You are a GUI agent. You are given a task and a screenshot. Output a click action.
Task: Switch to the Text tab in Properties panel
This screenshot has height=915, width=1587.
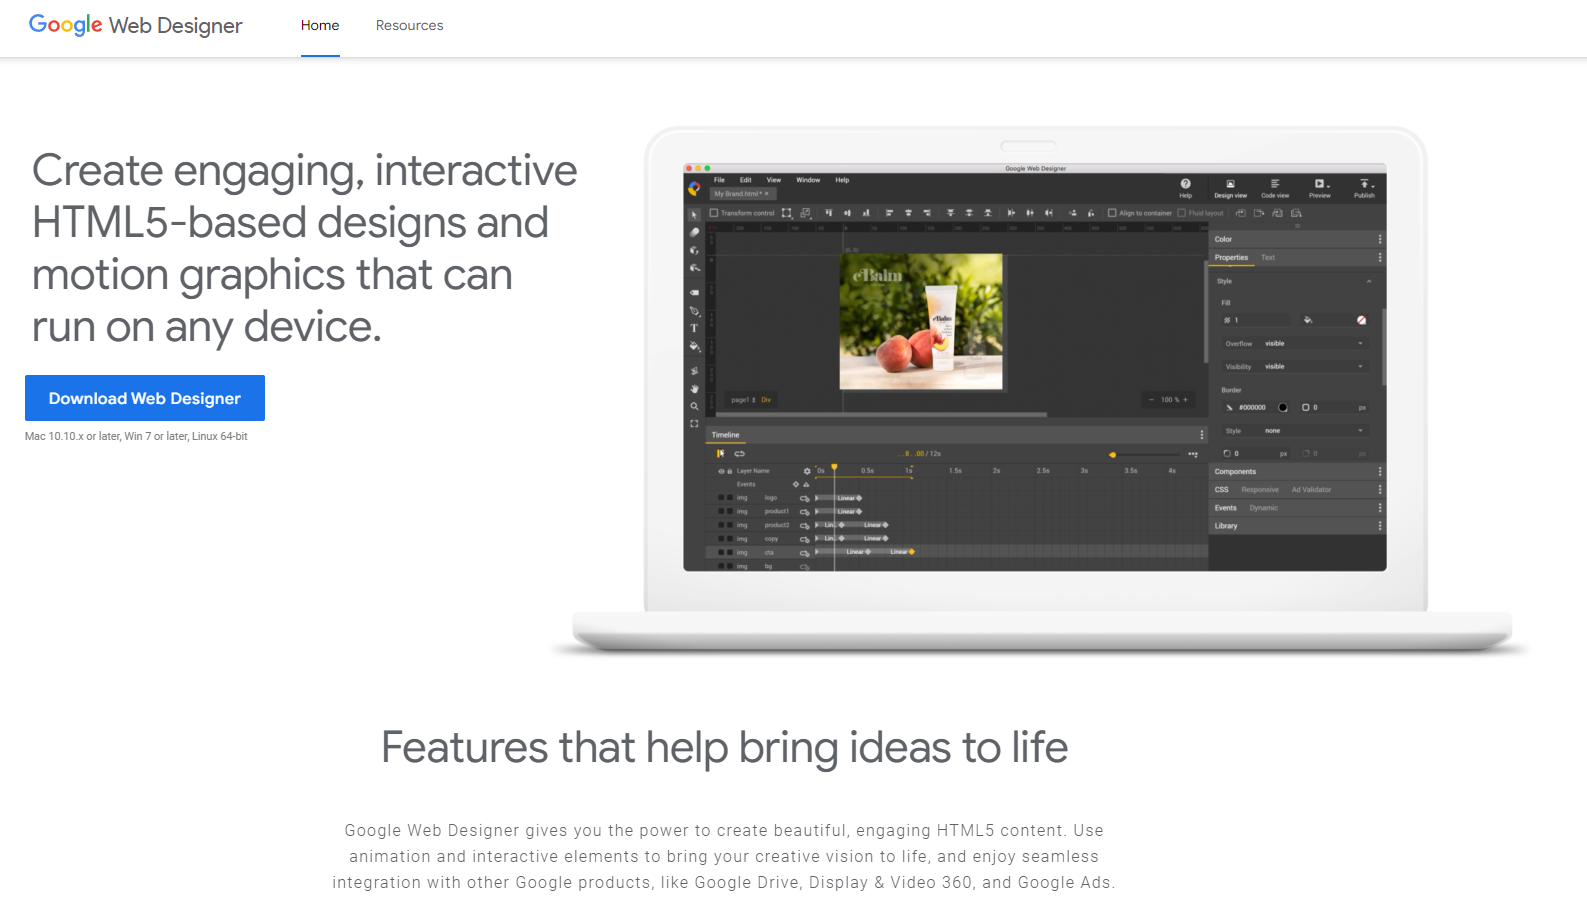(x=1268, y=258)
